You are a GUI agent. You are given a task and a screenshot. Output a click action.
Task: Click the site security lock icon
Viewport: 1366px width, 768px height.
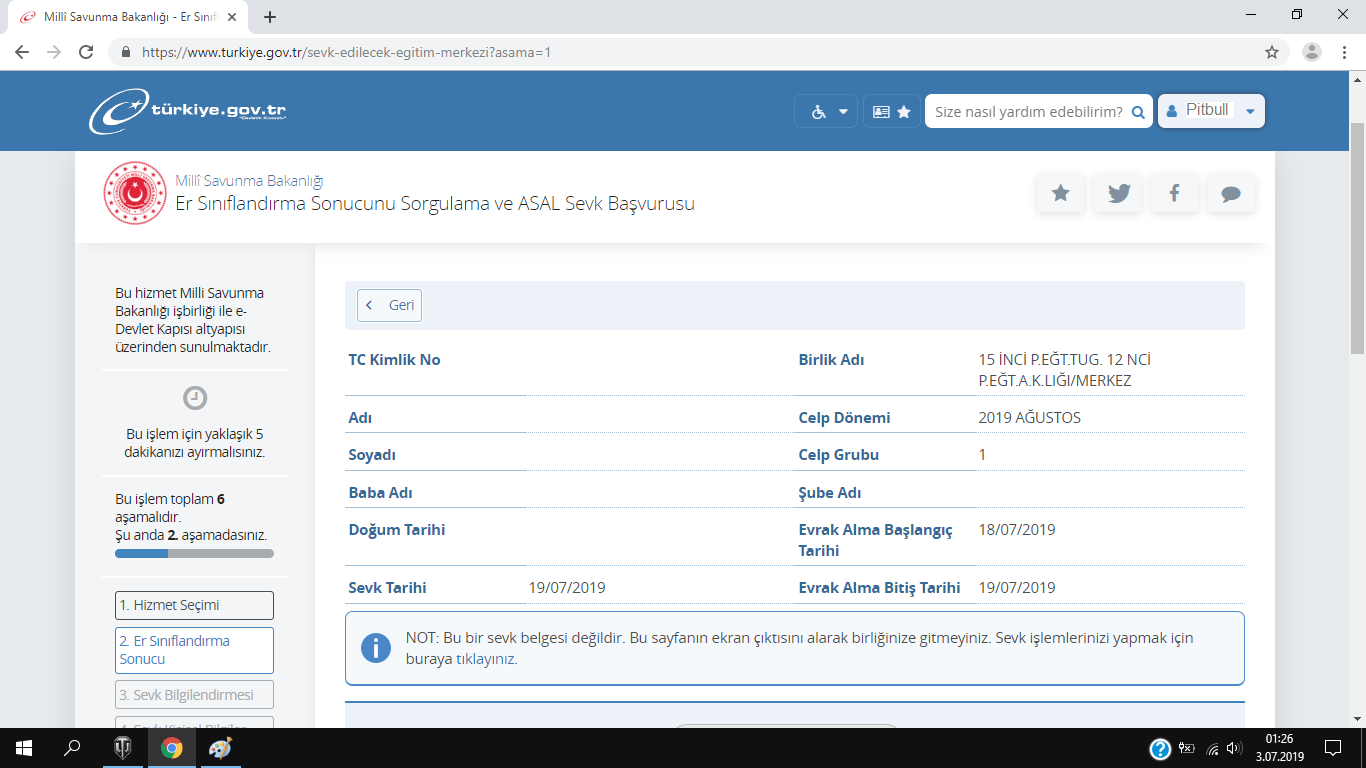tap(126, 52)
